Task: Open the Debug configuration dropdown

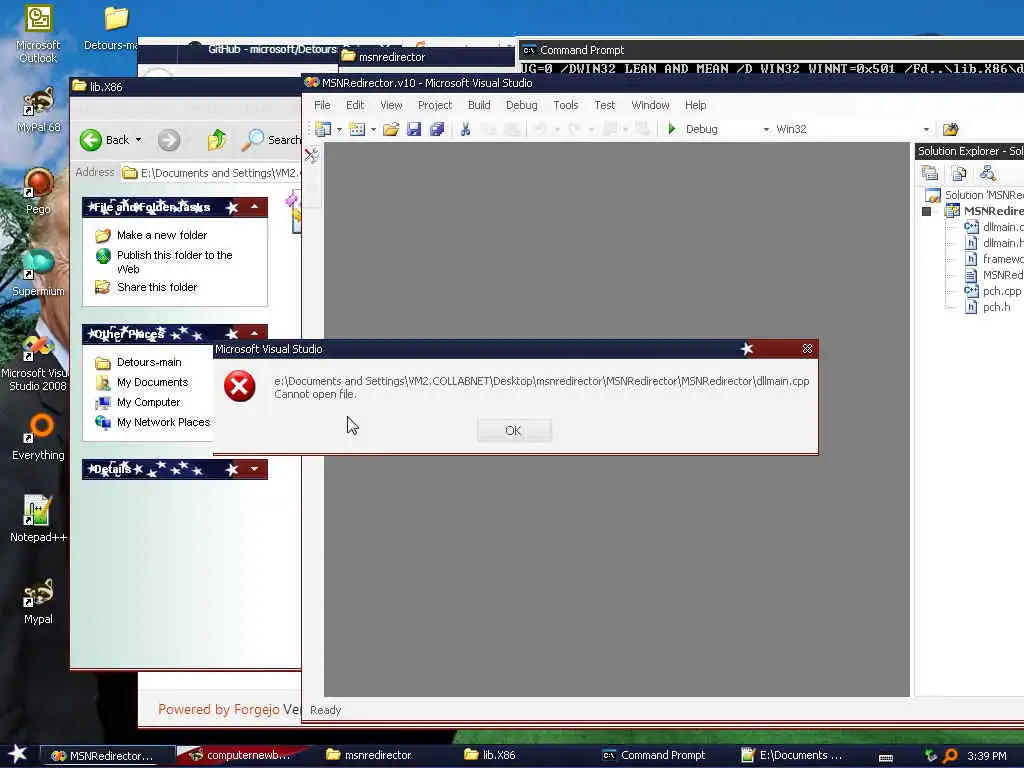Action: tap(766, 129)
